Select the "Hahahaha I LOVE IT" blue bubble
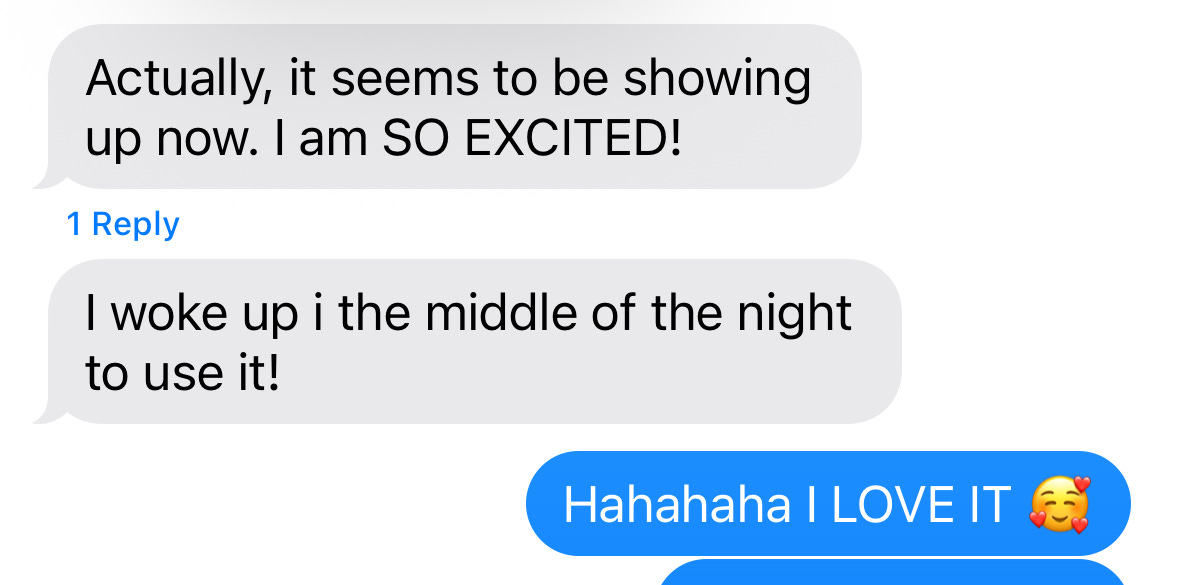 [828, 504]
